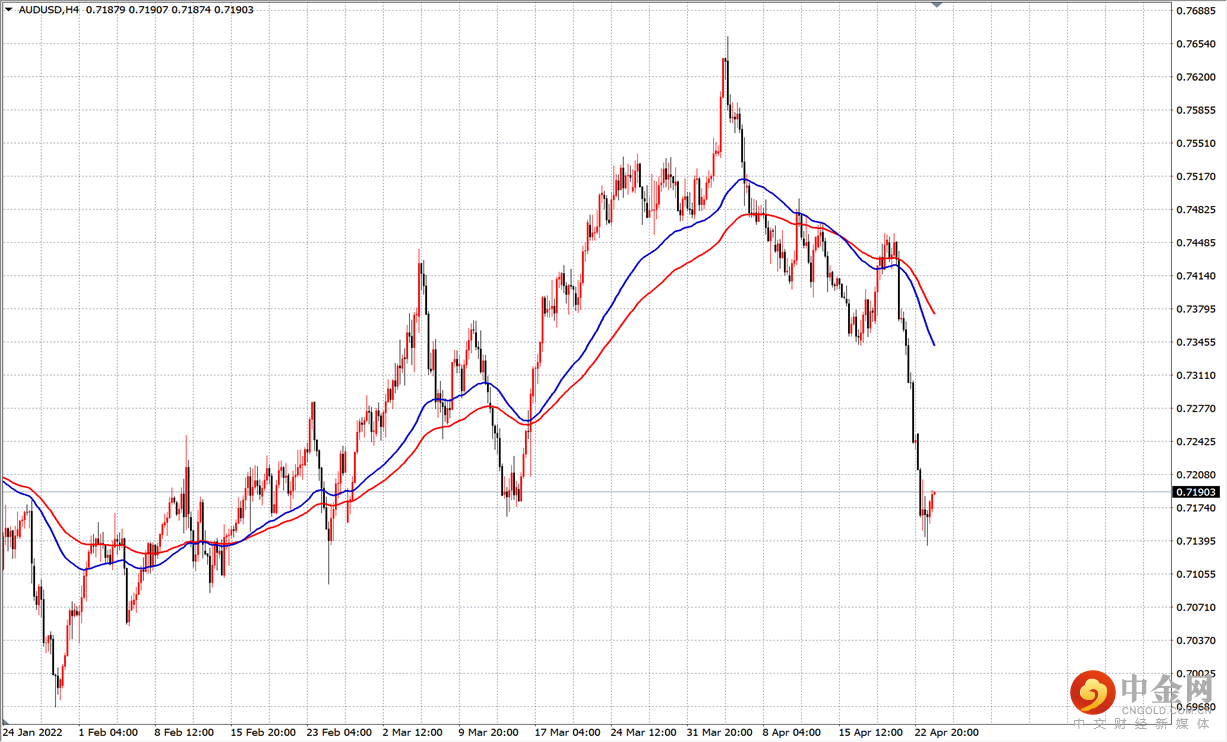Screen dimensions: 1227x742
Task: Click the 0.71395 price axis label
Action: pos(1196,541)
